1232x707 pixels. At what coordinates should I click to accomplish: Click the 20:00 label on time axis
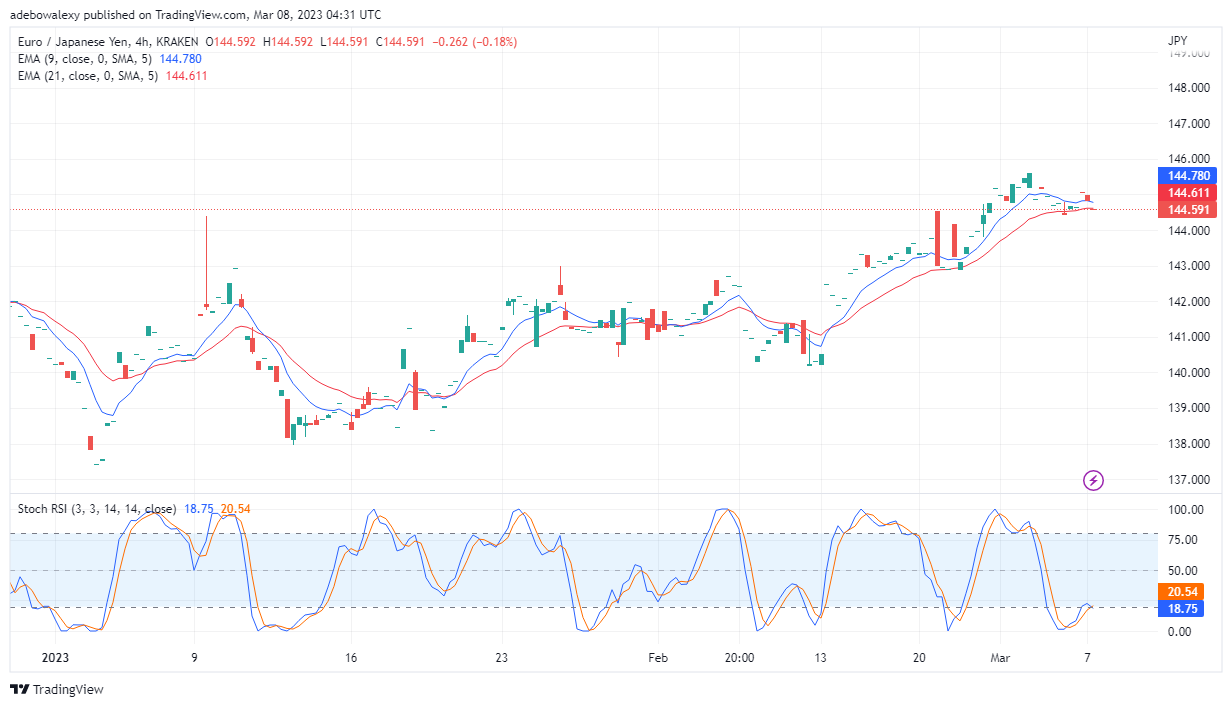(739, 657)
